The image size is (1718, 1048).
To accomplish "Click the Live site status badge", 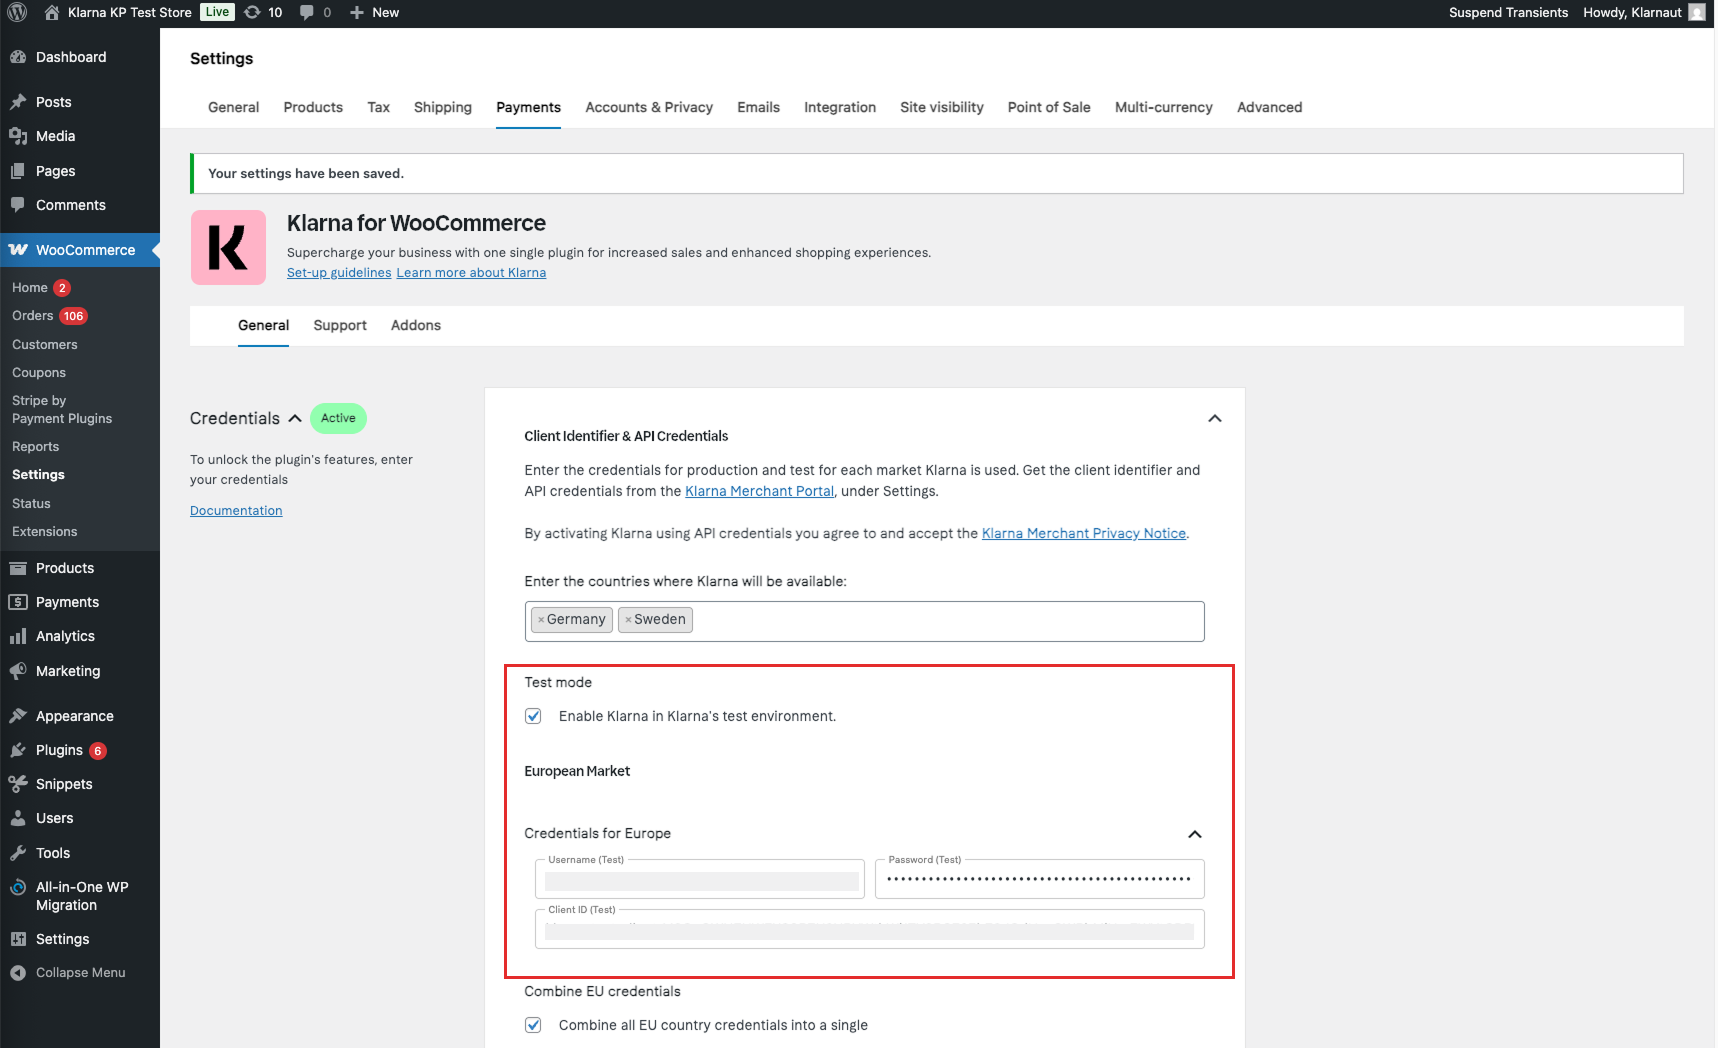I will pyautogui.click(x=217, y=12).
